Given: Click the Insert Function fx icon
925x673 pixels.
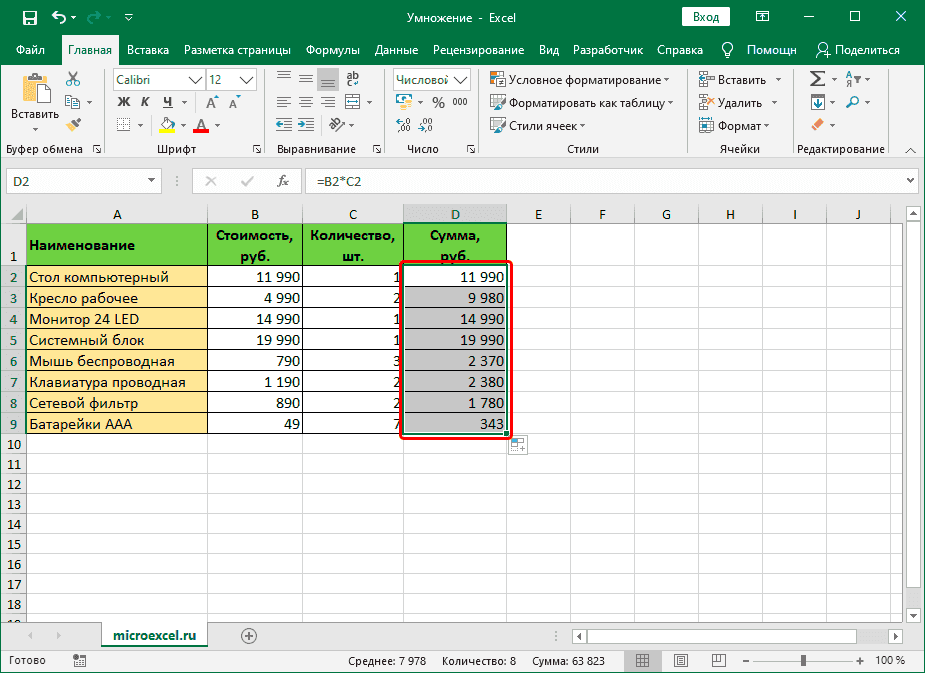Looking at the screenshot, I should click(283, 181).
